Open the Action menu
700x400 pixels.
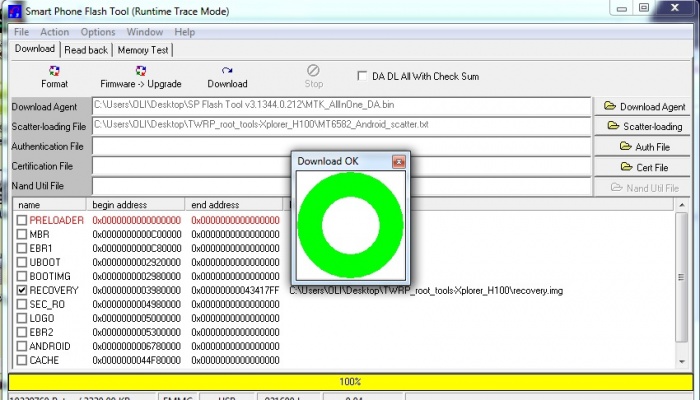54,32
